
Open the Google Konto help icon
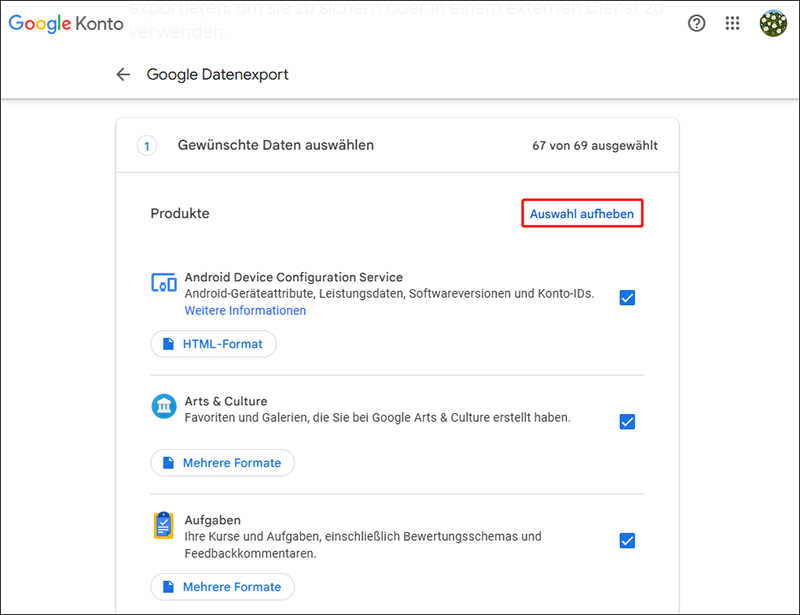click(x=696, y=23)
